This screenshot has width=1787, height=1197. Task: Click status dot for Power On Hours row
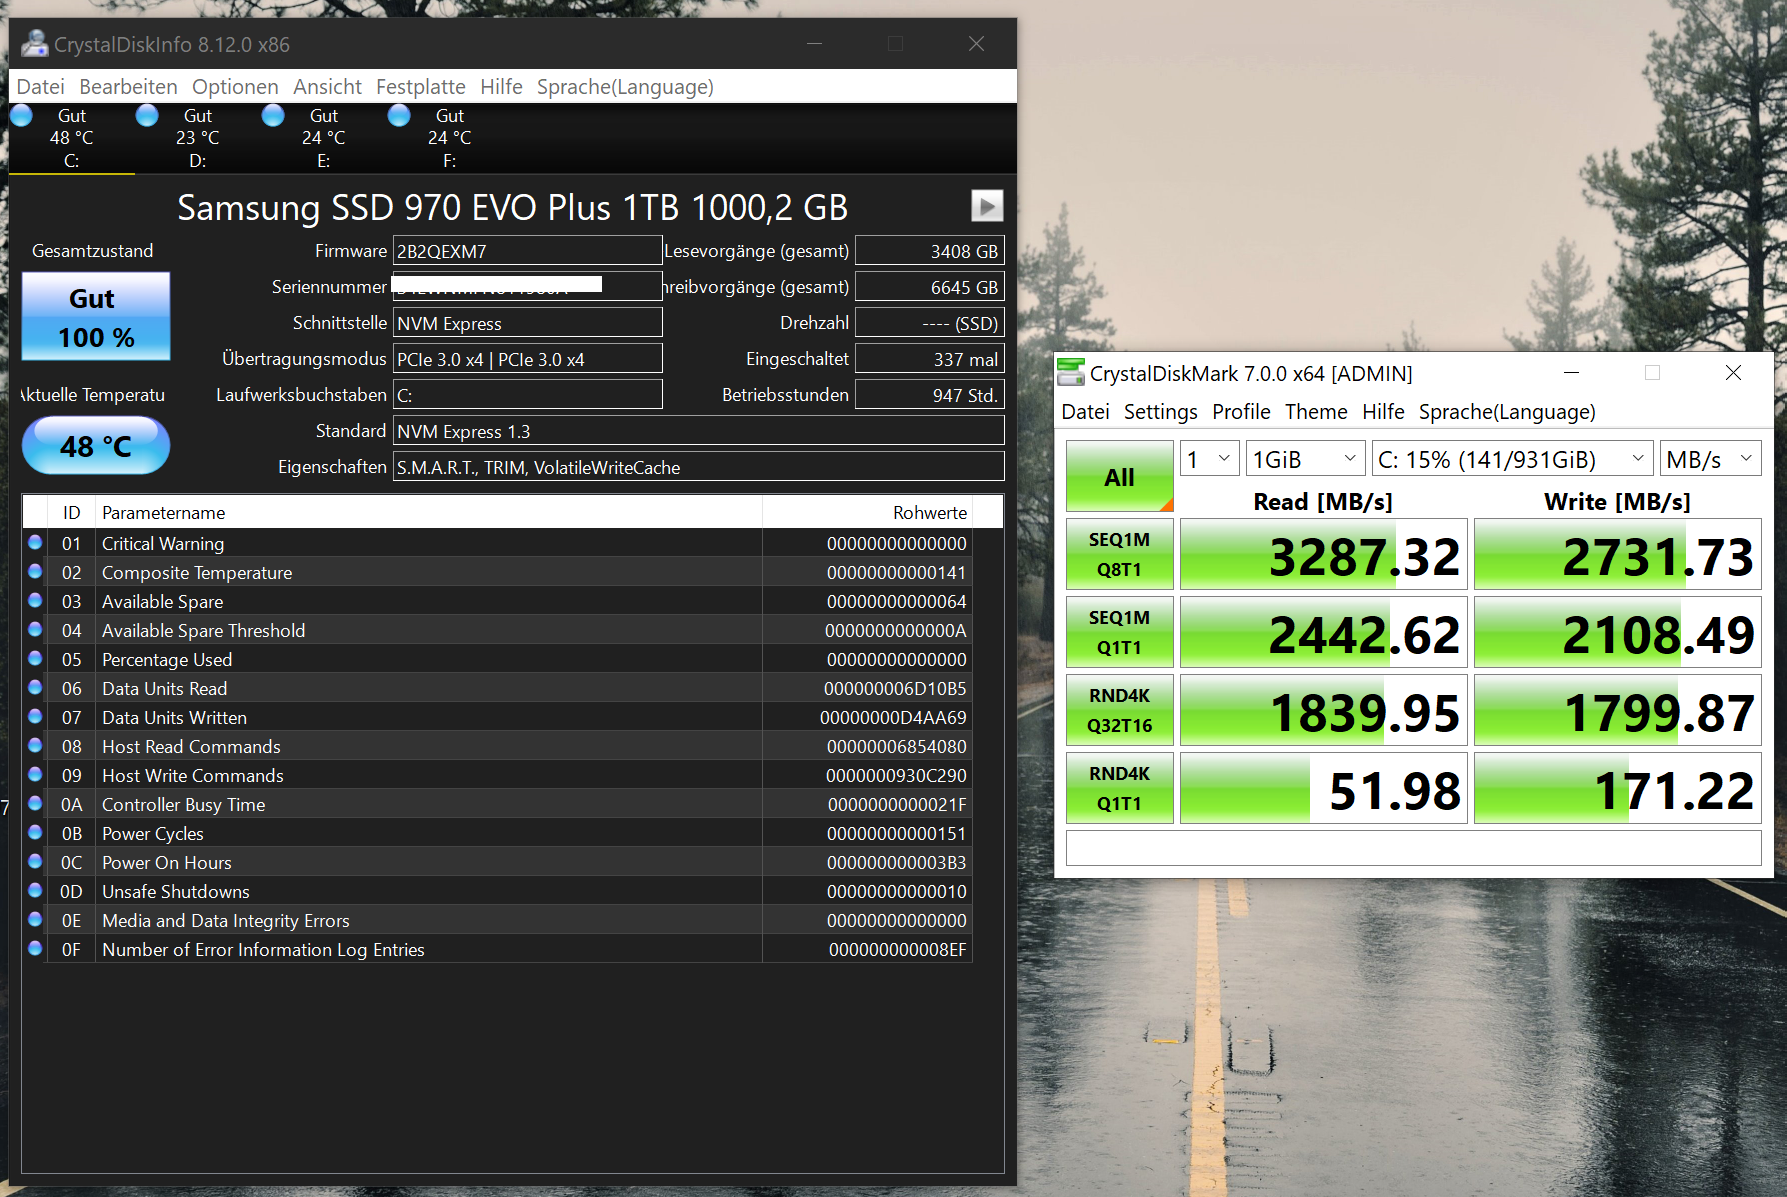point(35,861)
